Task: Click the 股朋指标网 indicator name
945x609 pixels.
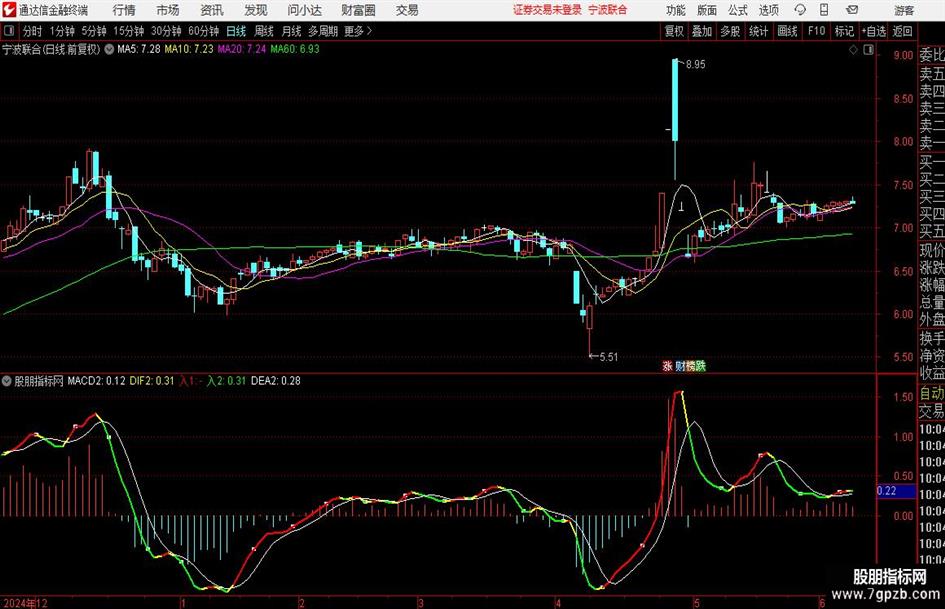Action: point(39,381)
